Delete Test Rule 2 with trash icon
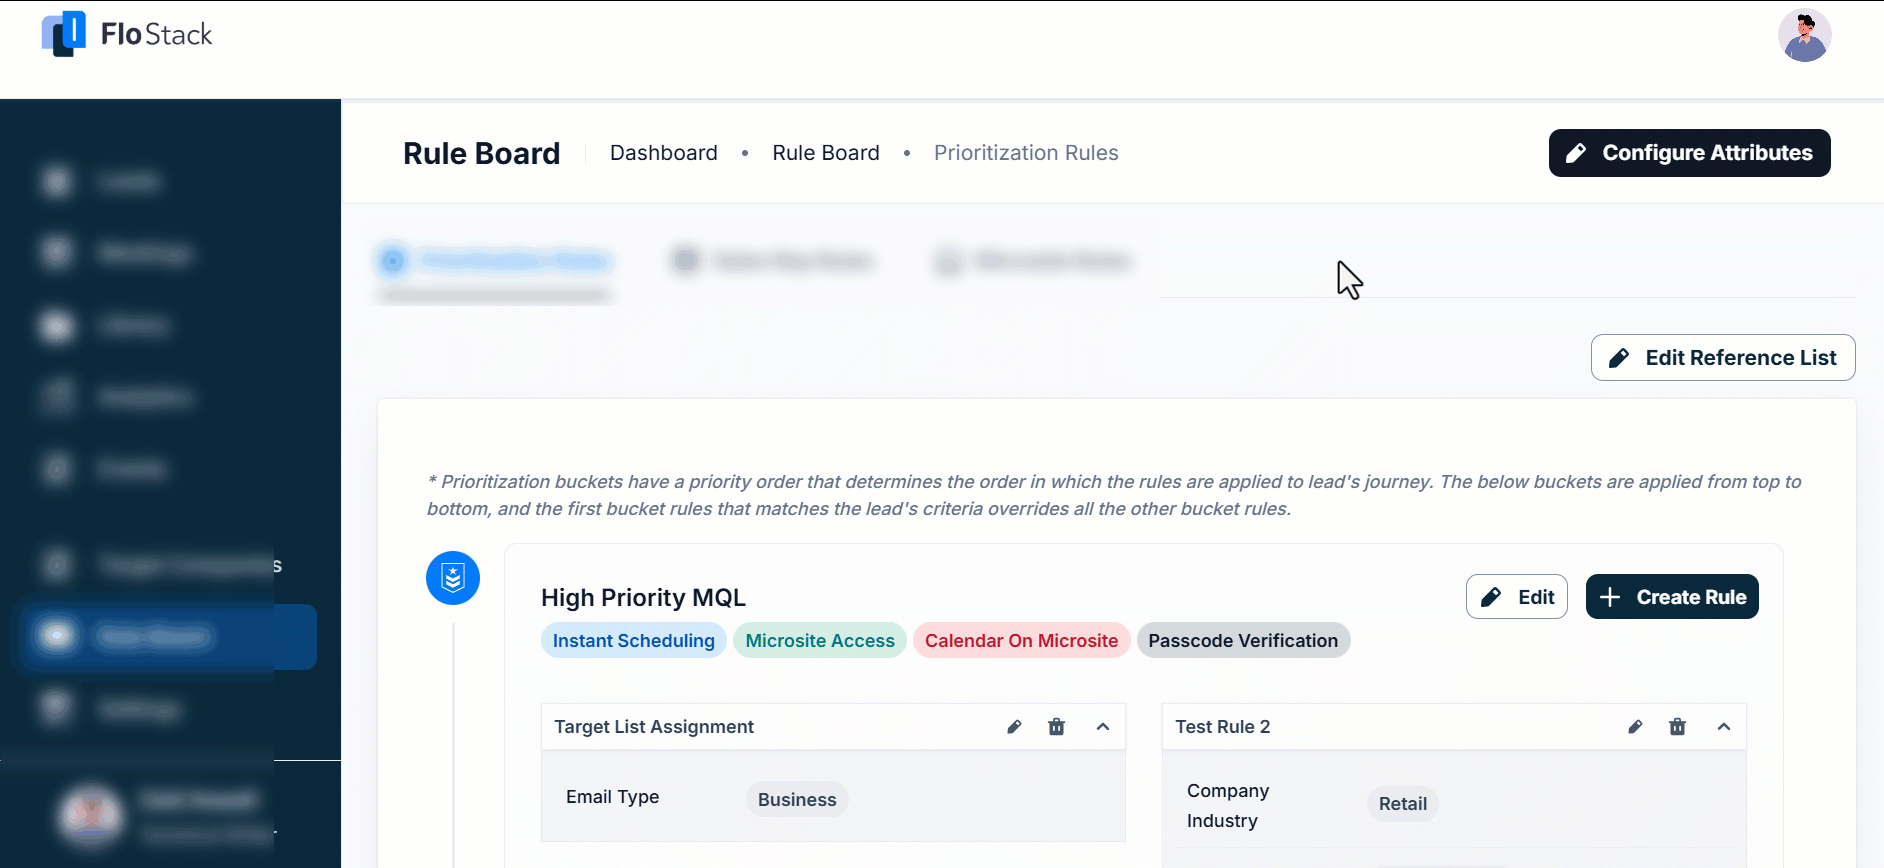Viewport: 1884px width, 868px height. click(x=1677, y=727)
